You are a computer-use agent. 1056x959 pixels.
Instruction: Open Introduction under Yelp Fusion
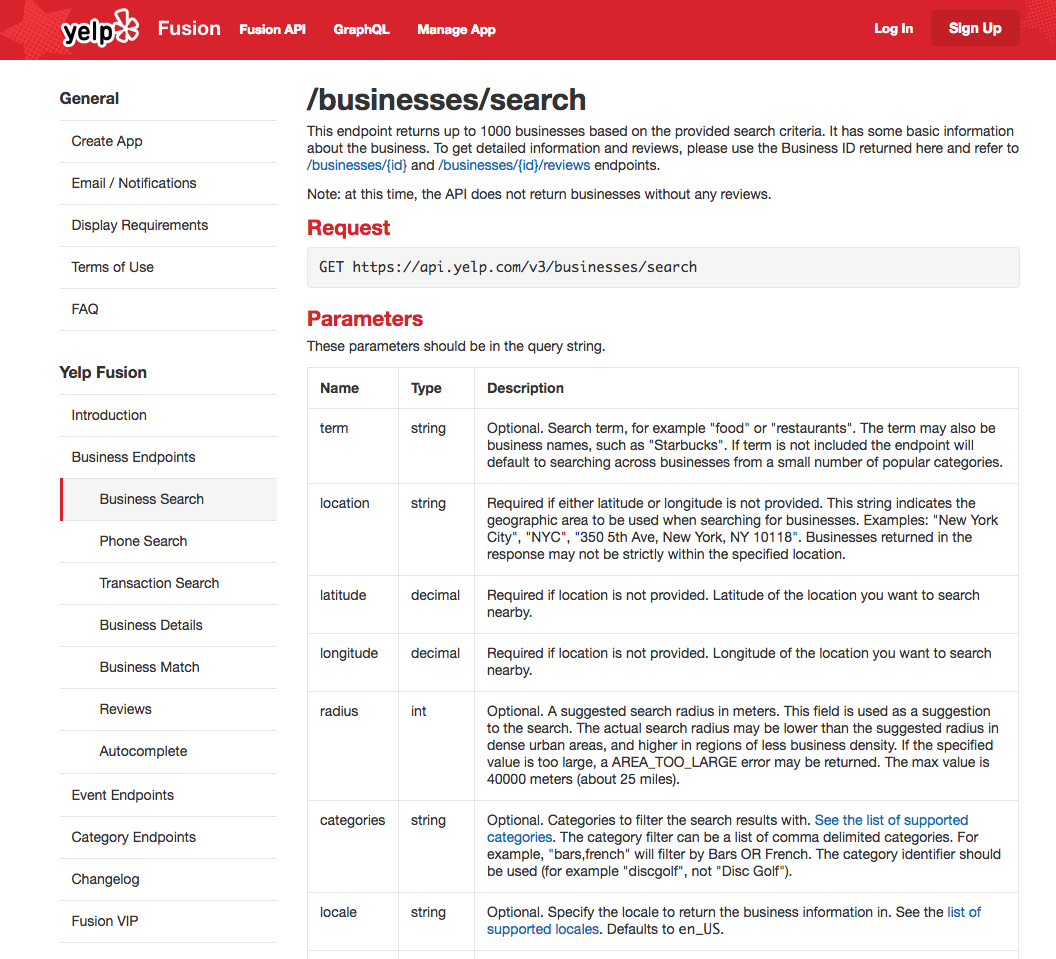[168, 416]
